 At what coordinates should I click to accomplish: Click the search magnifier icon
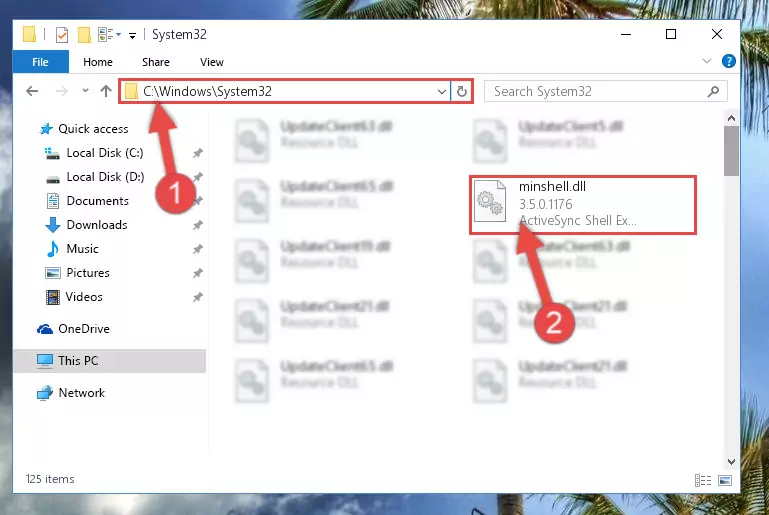point(714,91)
